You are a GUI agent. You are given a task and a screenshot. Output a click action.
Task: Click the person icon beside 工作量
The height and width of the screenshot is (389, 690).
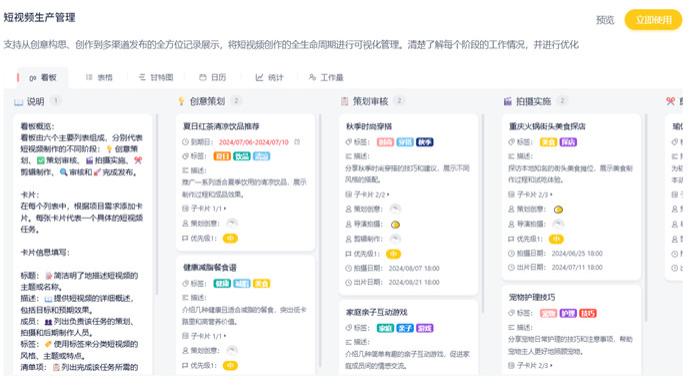[312, 77]
